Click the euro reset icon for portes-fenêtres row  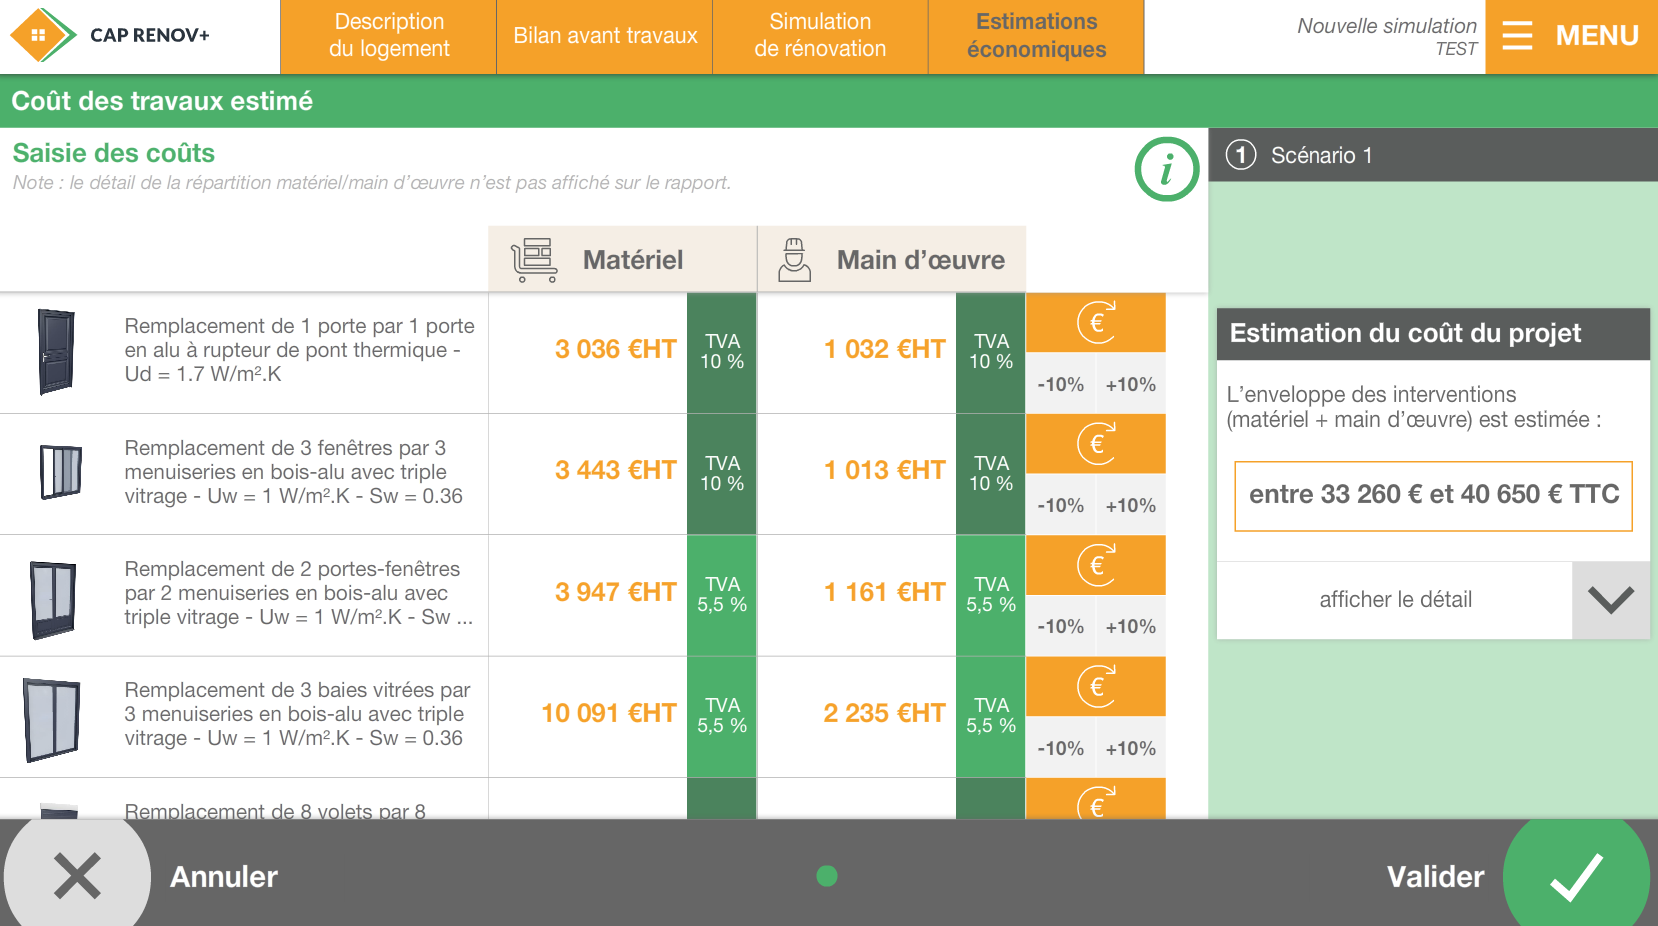(1096, 565)
